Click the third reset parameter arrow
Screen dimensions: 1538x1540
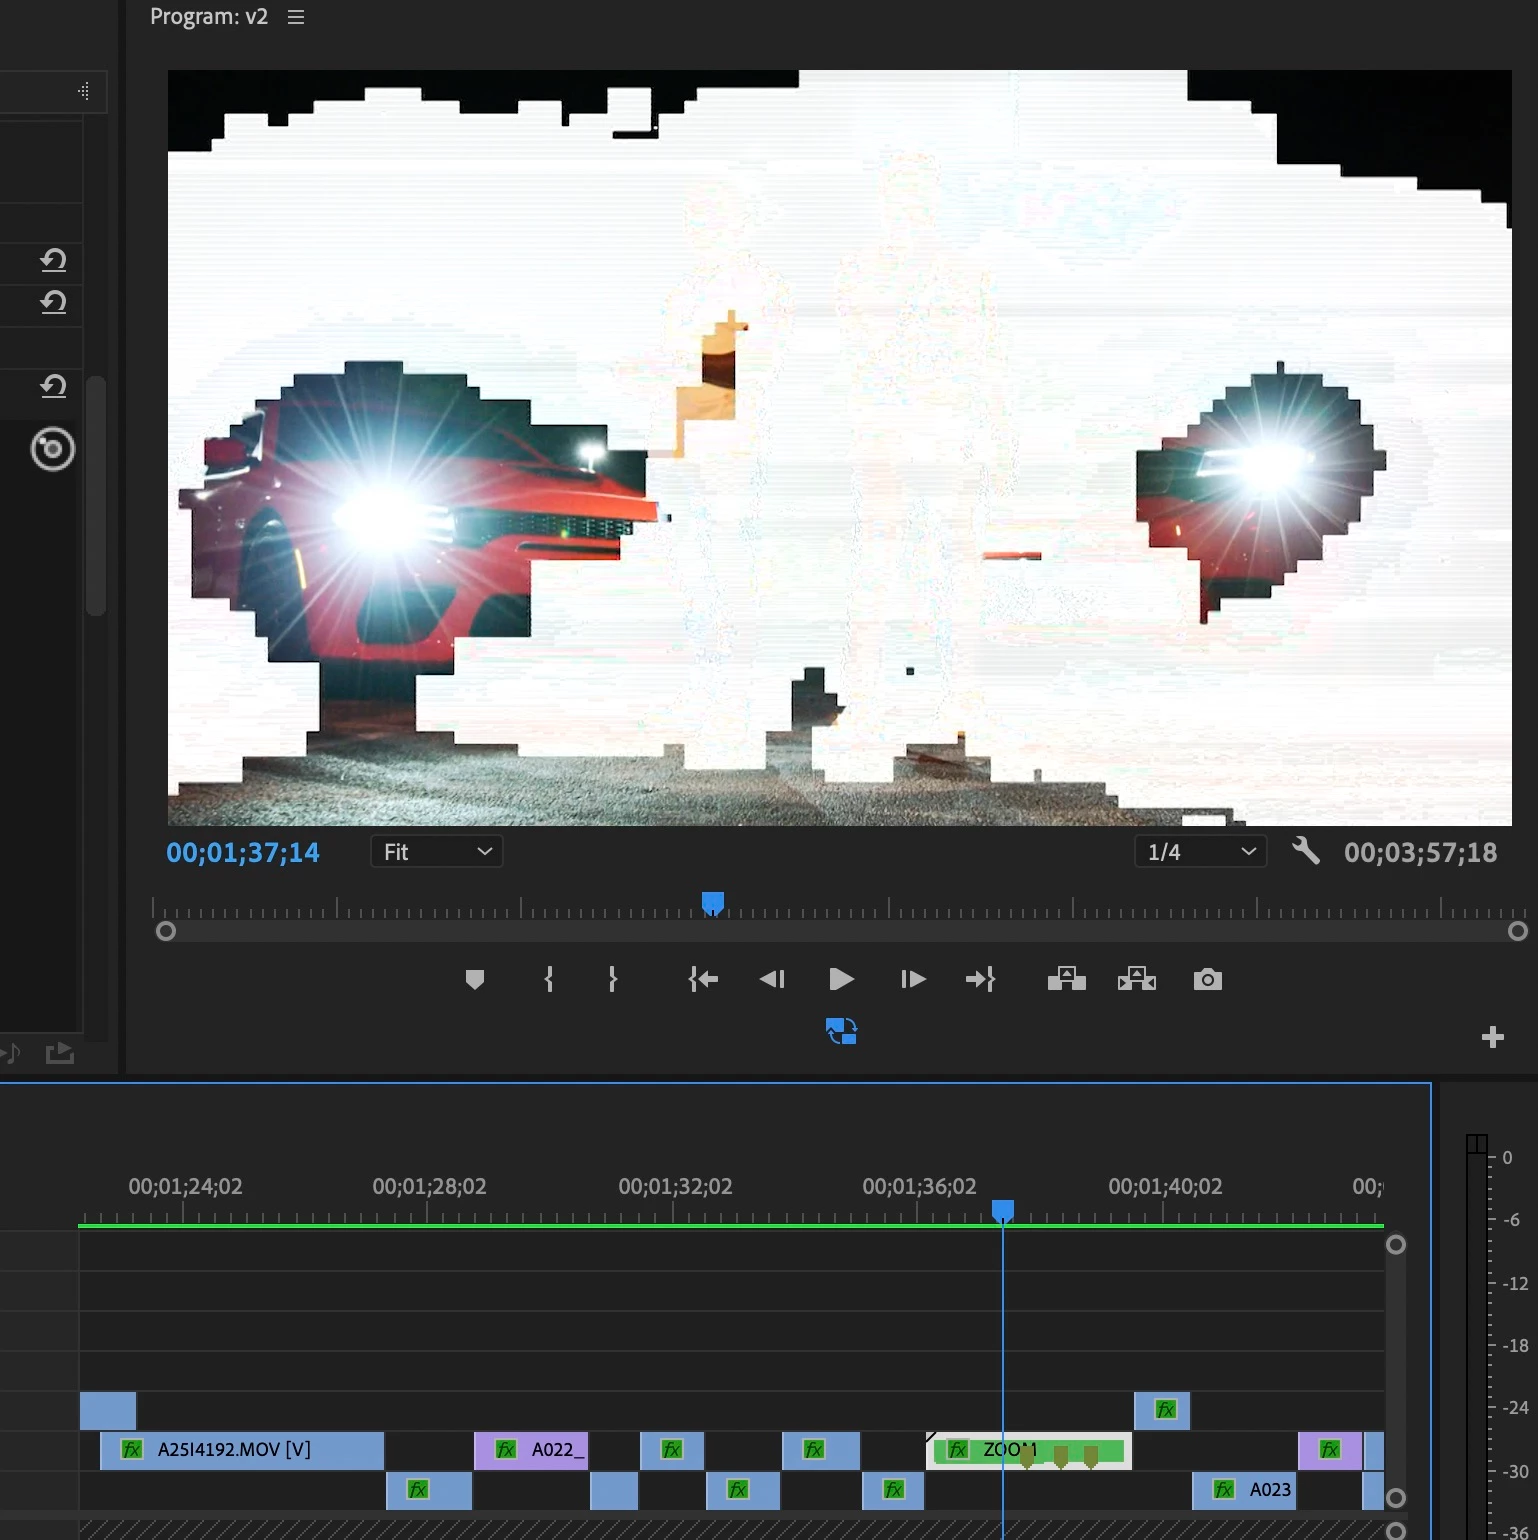(53, 386)
